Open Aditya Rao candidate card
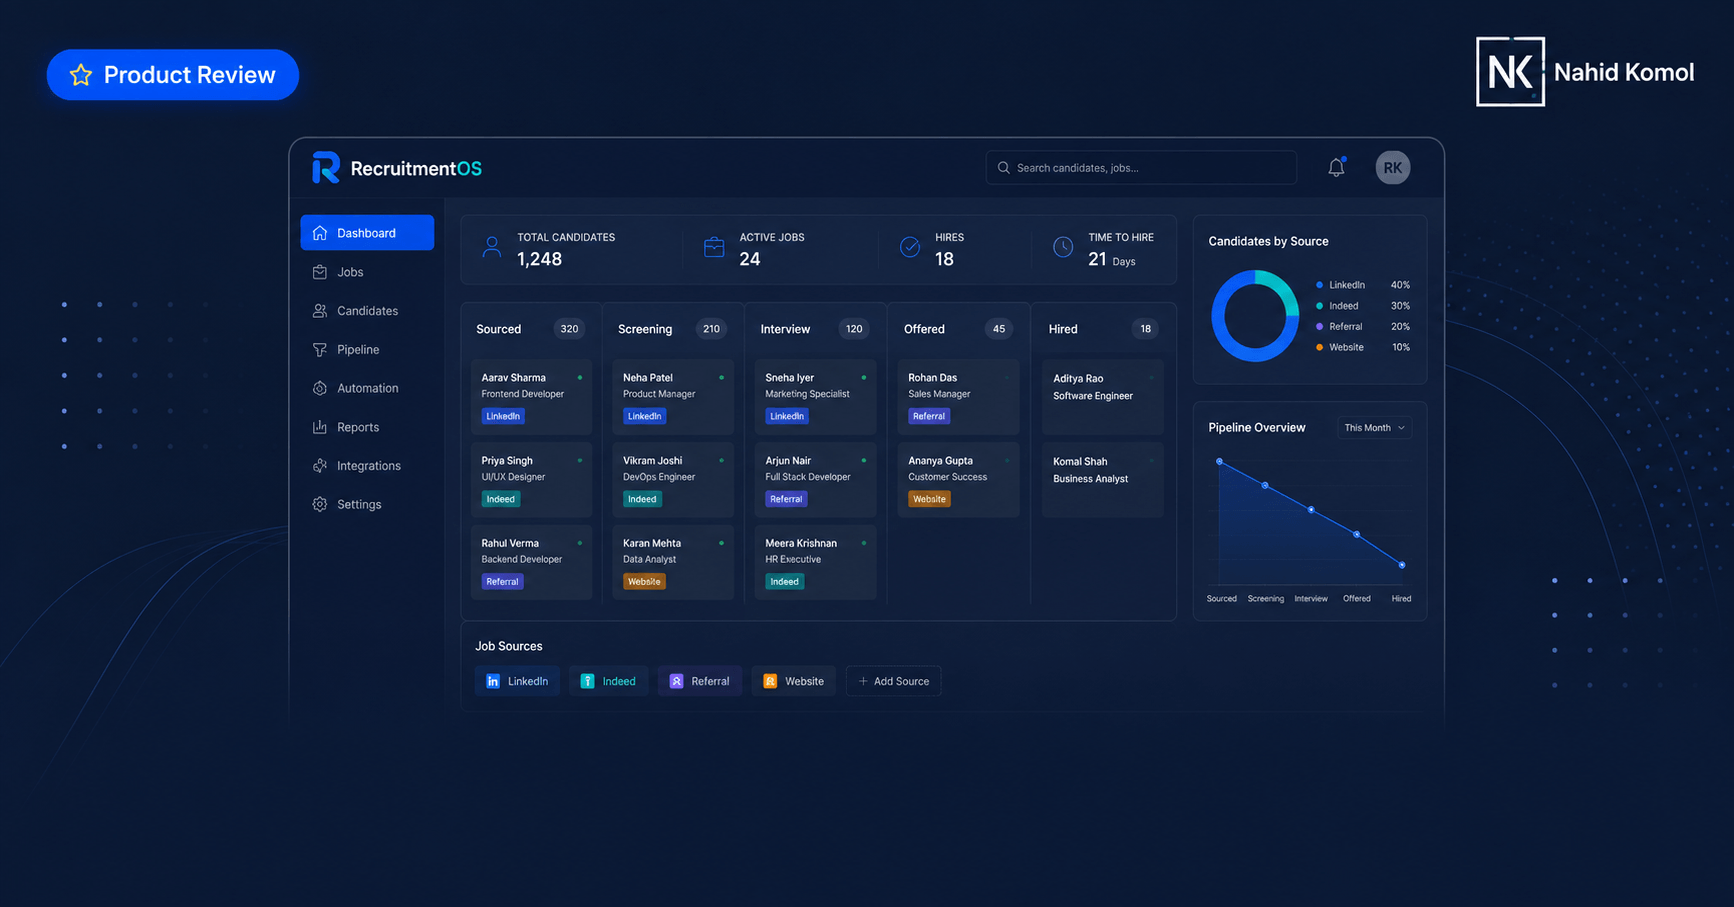The image size is (1734, 907). [1103, 397]
